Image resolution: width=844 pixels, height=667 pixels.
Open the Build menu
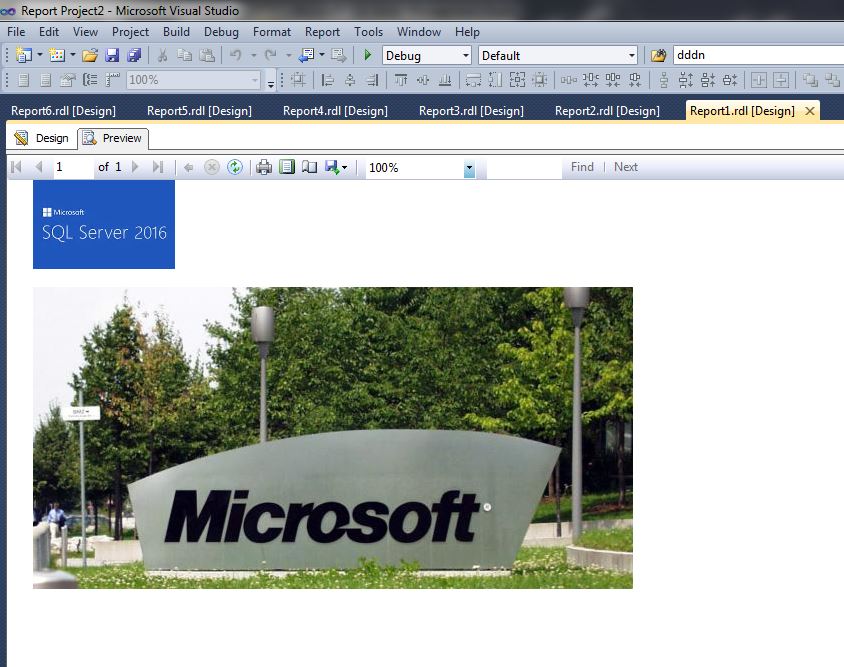[177, 32]
